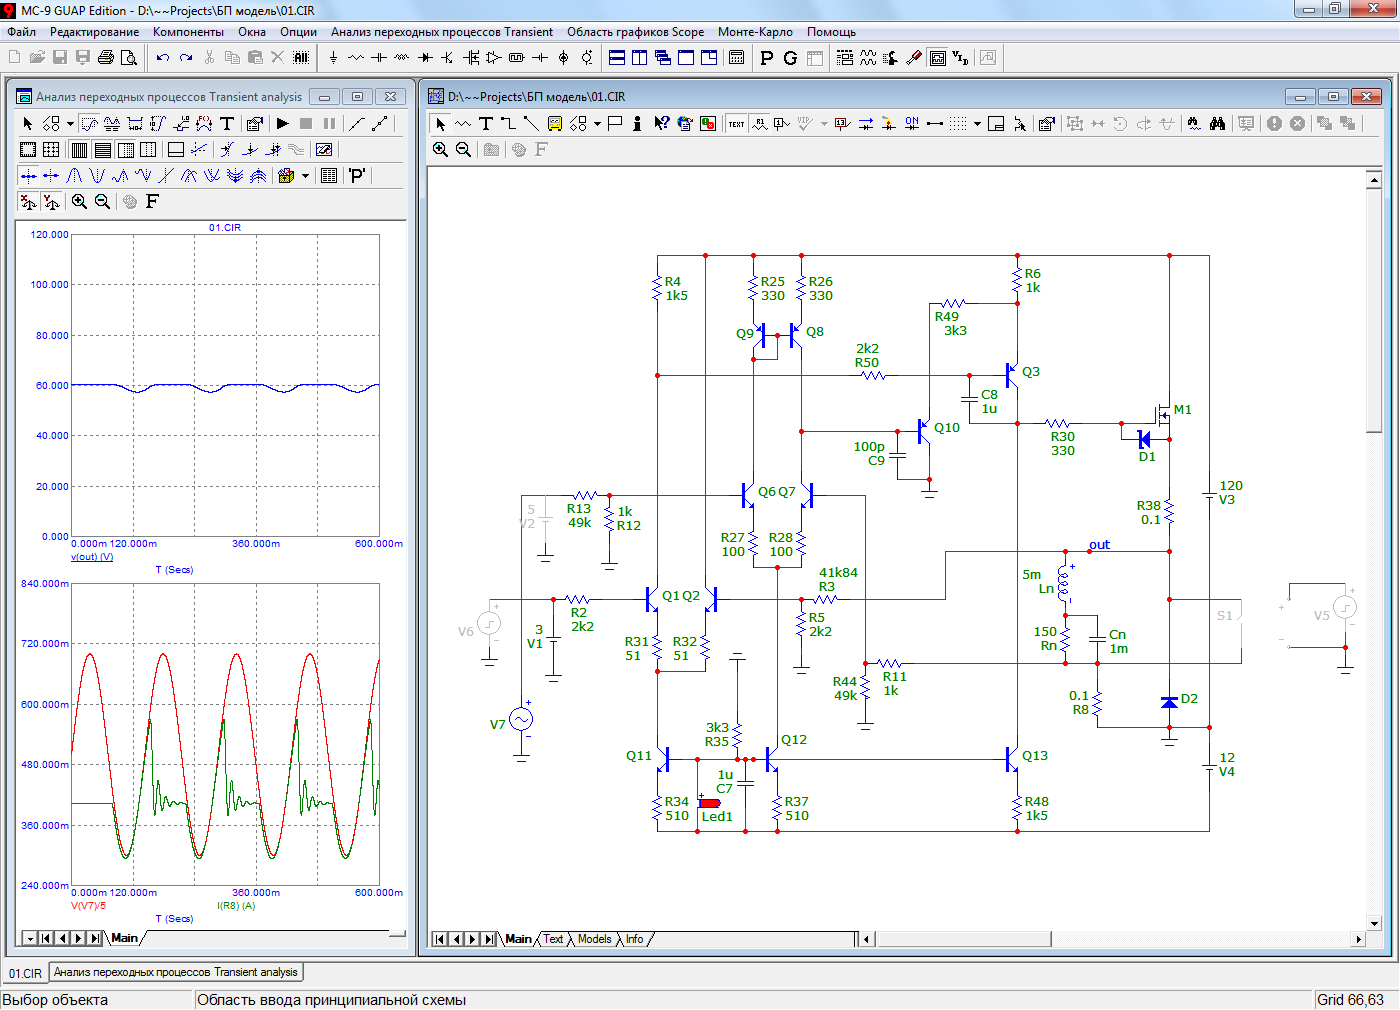Click the Run (play) button in Transient analysis
Viewport: 1400px width, 1010px height.
[283, 124]
